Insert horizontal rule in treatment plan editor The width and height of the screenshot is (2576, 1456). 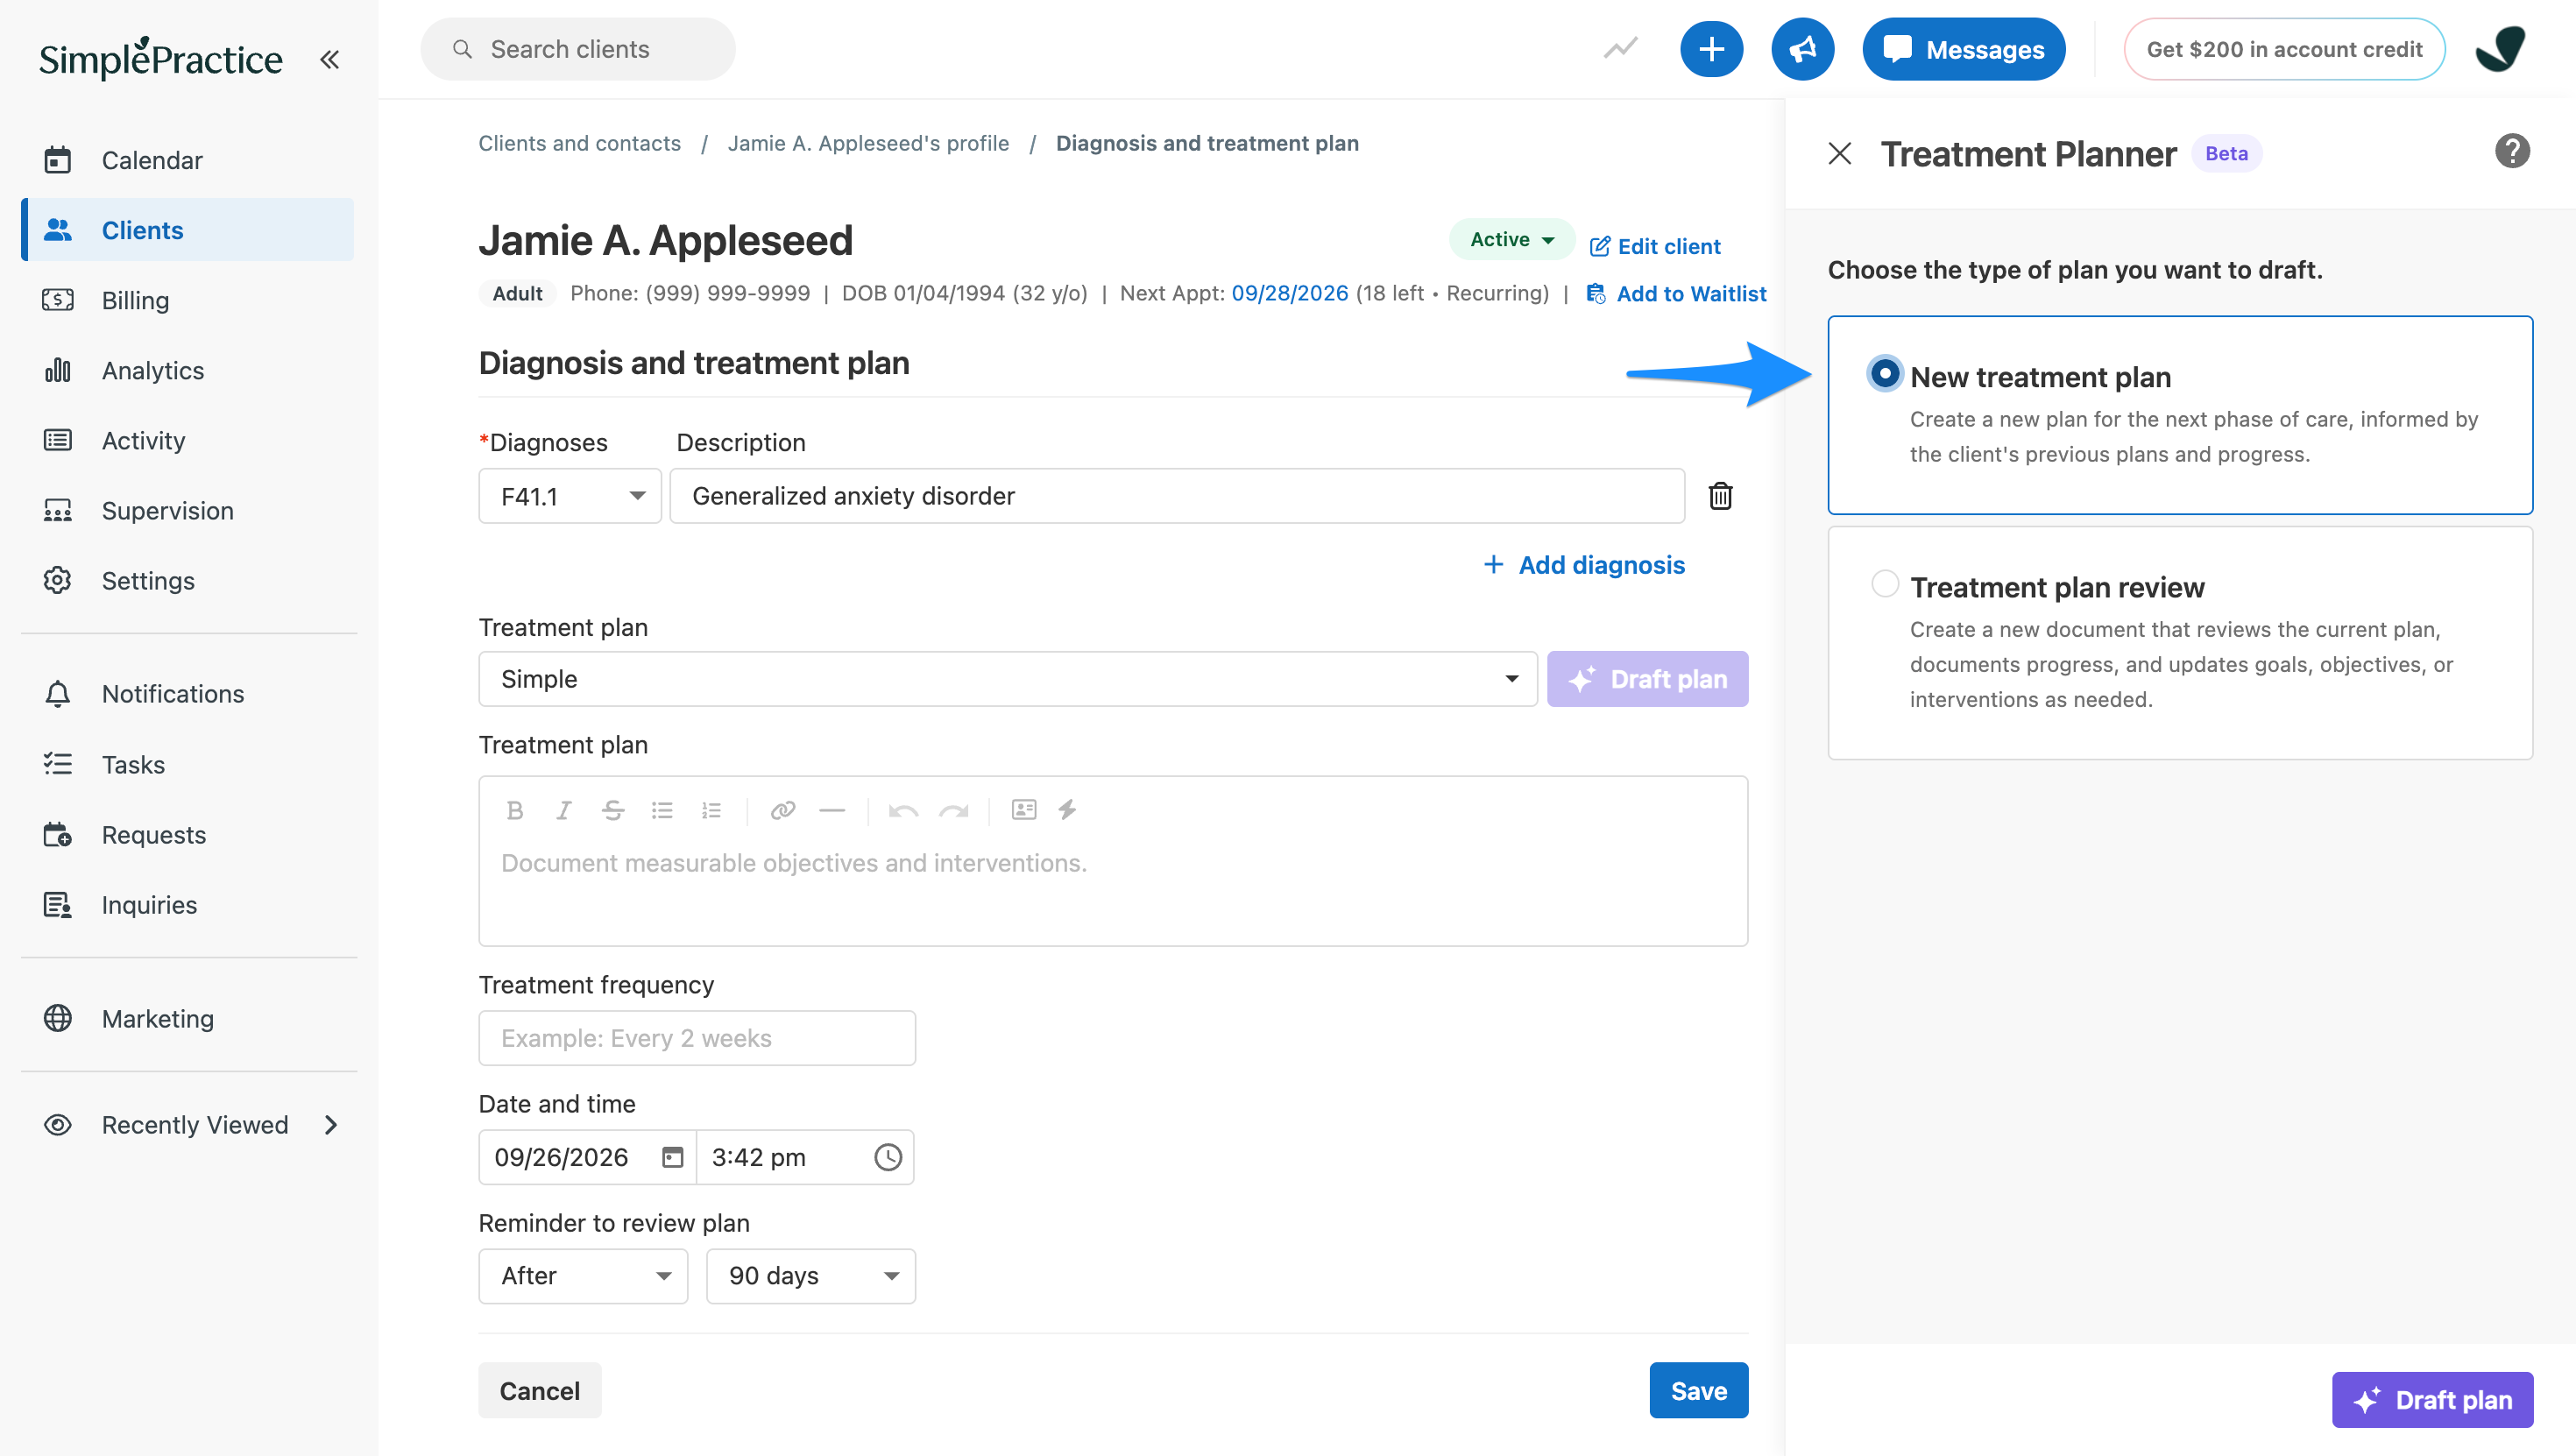[832, 810]
